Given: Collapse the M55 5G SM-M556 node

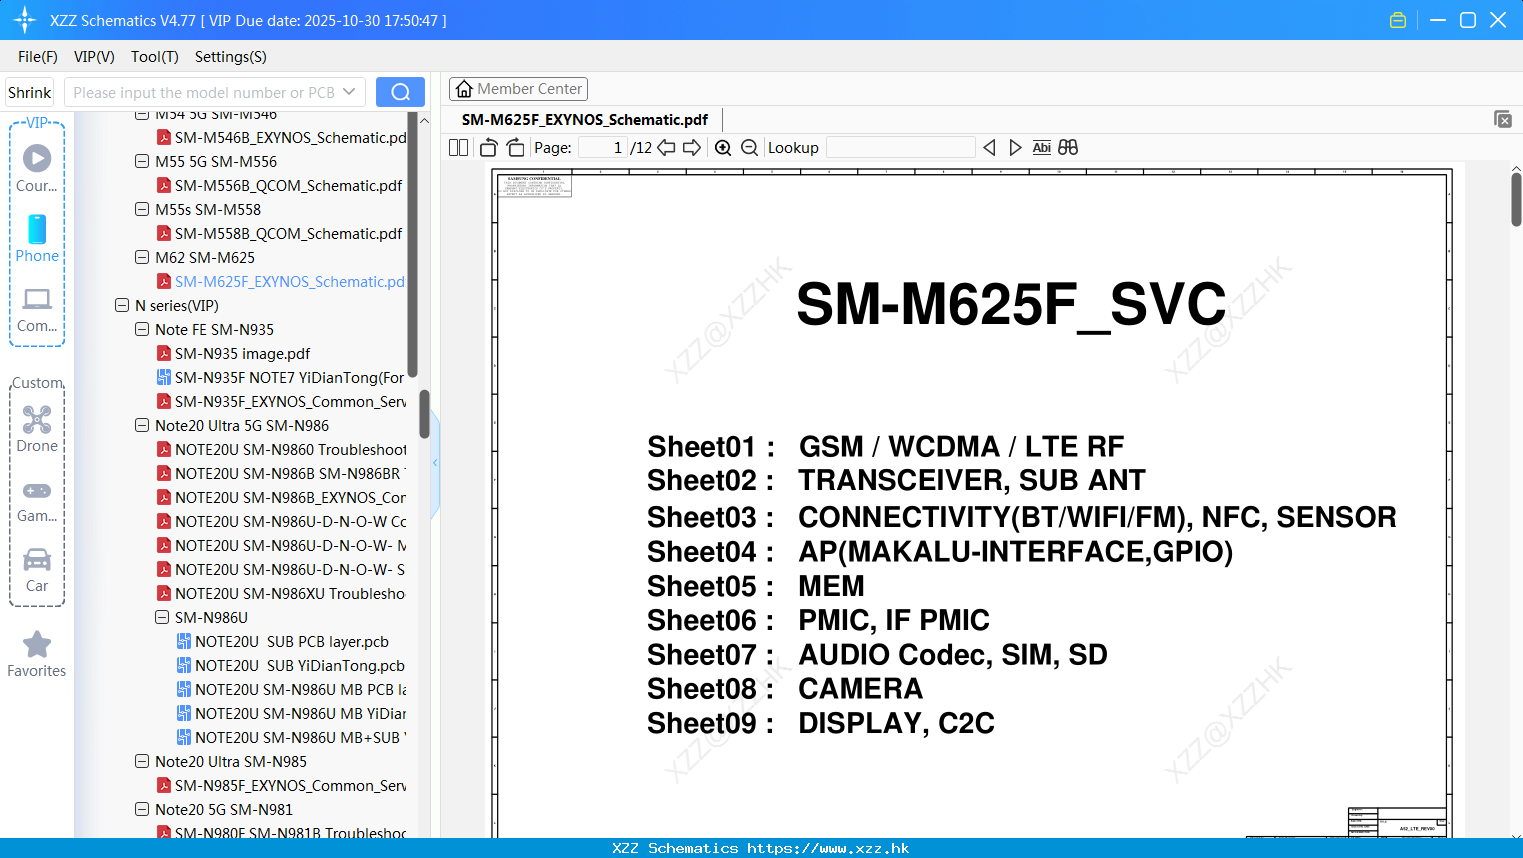Looking at the screenshot, I should (x=142, y=161).
